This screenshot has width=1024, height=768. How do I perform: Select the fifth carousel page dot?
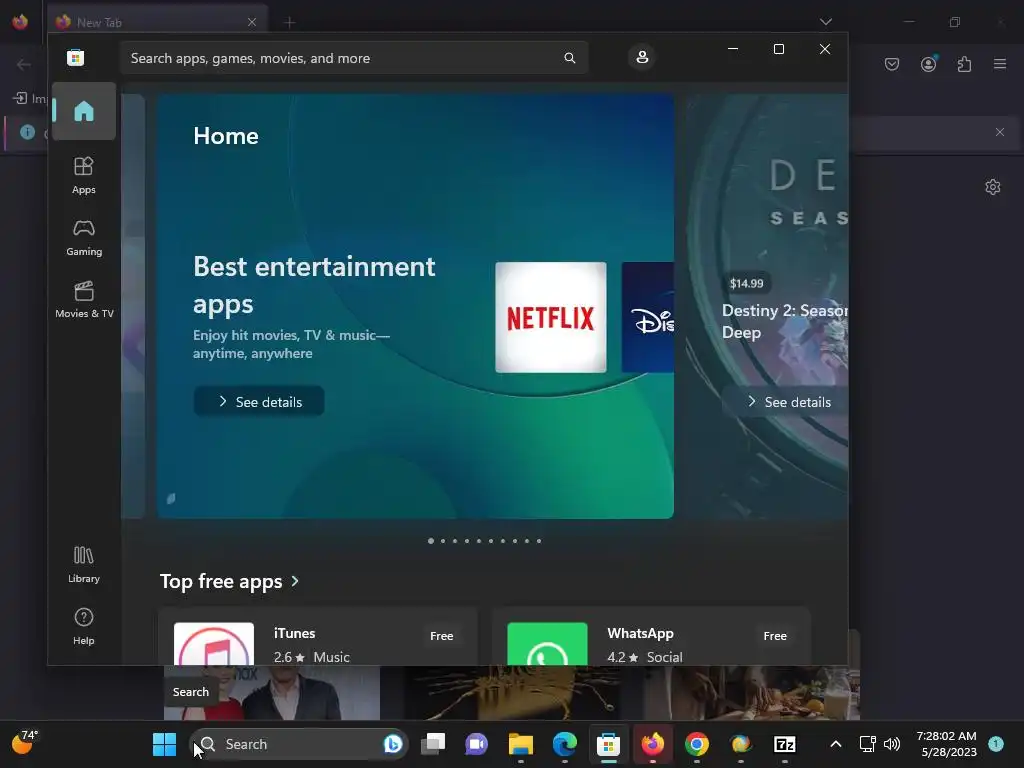tap(479, 541)
